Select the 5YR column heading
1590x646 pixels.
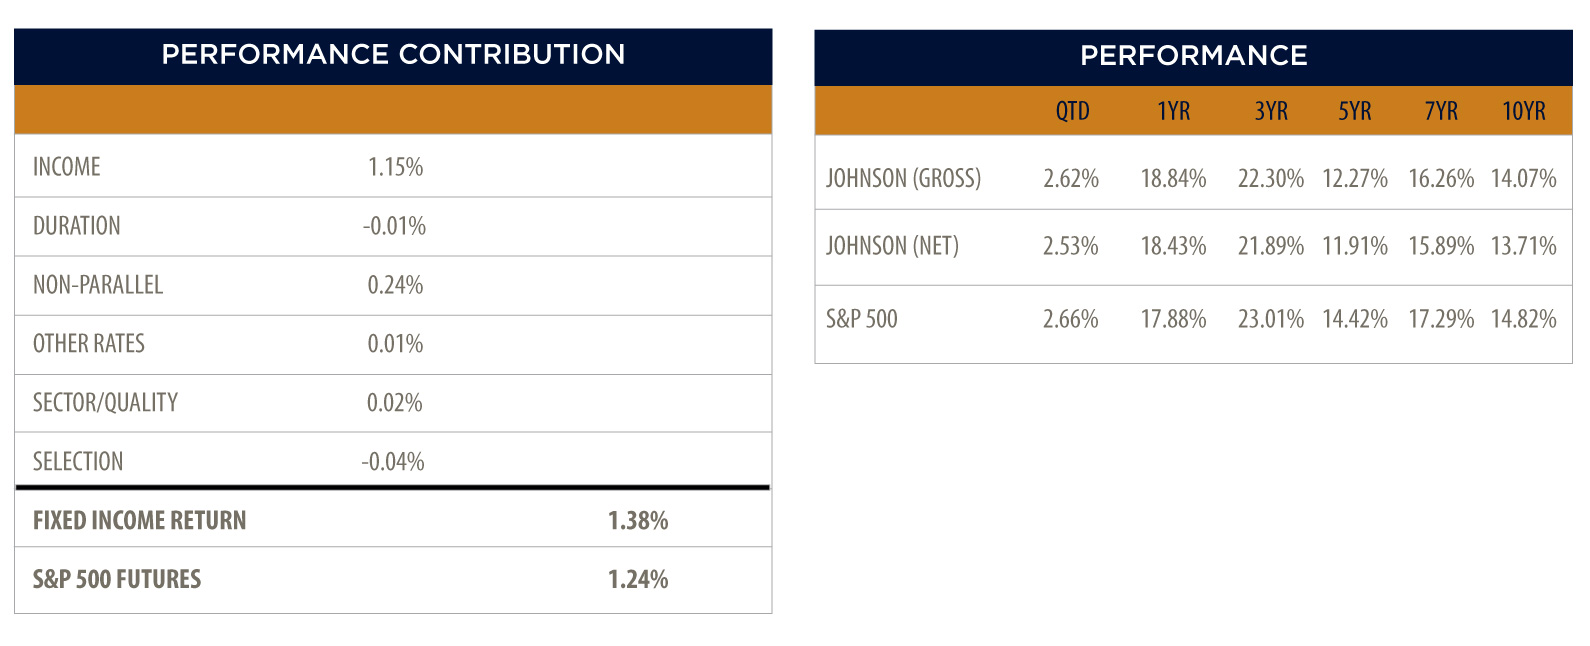1355,111
